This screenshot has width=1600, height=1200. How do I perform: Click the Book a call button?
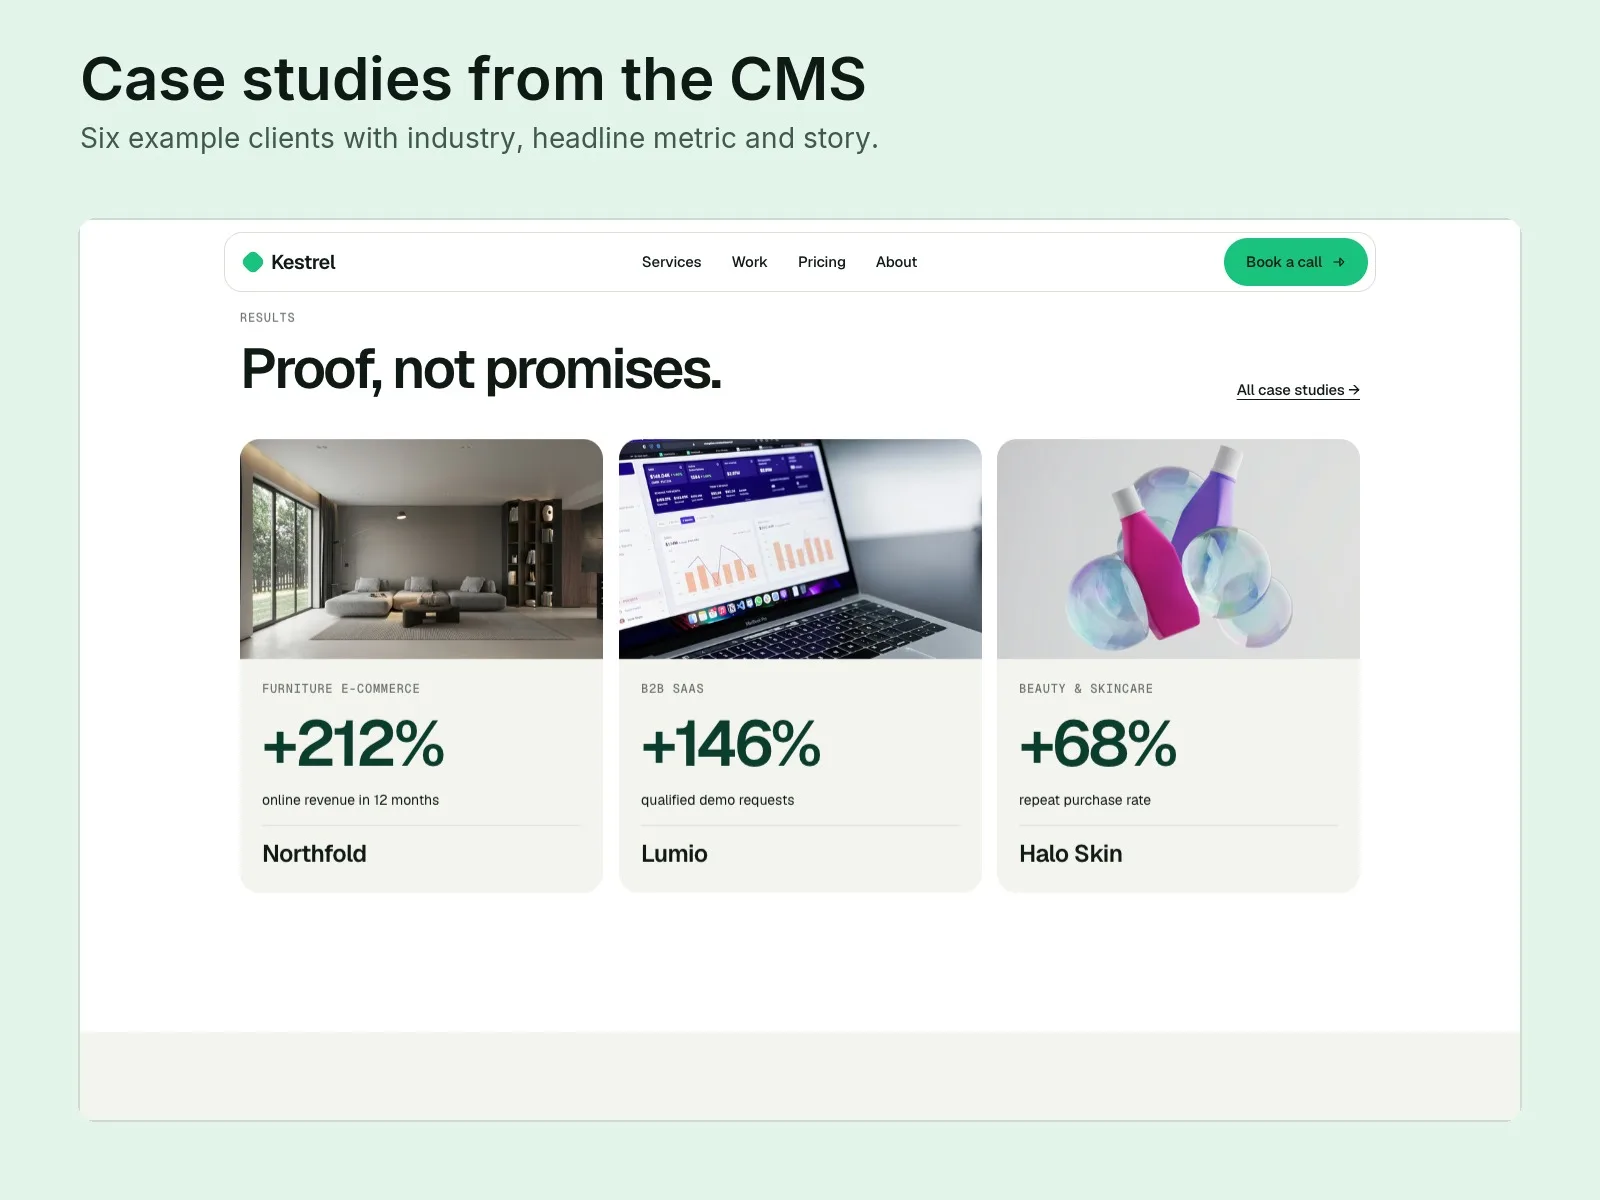point(1295,262)
